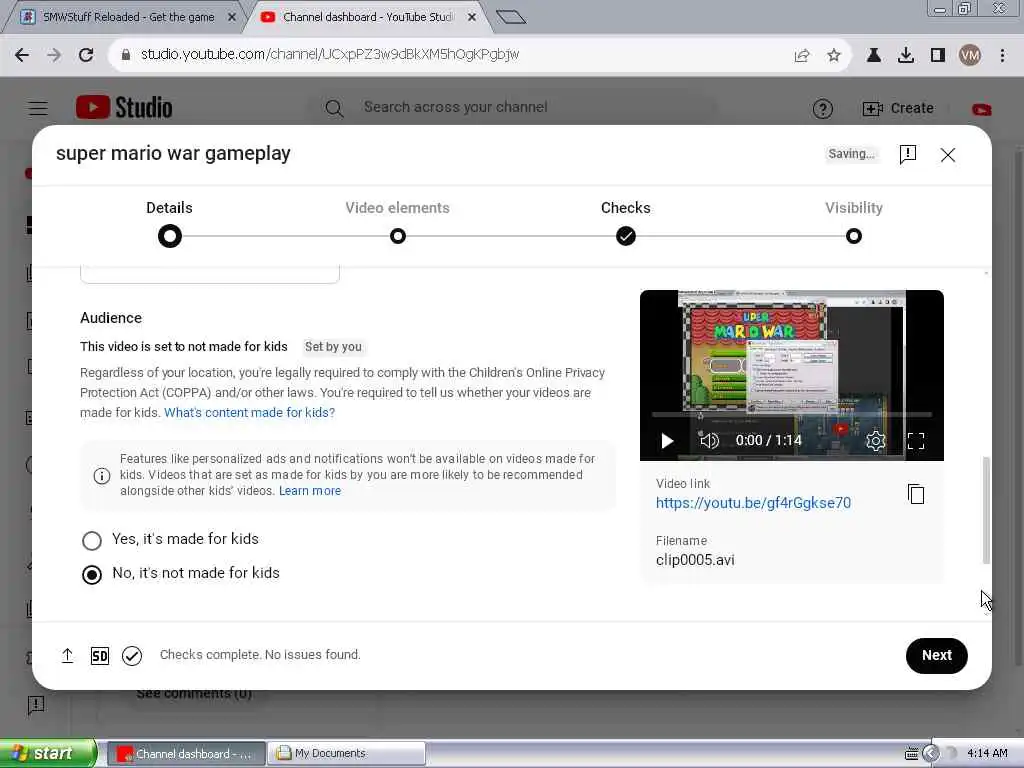Screen dimensions: 1024x768
Task: Click the clip0005.avi filename text
Action: coord(695,560)
